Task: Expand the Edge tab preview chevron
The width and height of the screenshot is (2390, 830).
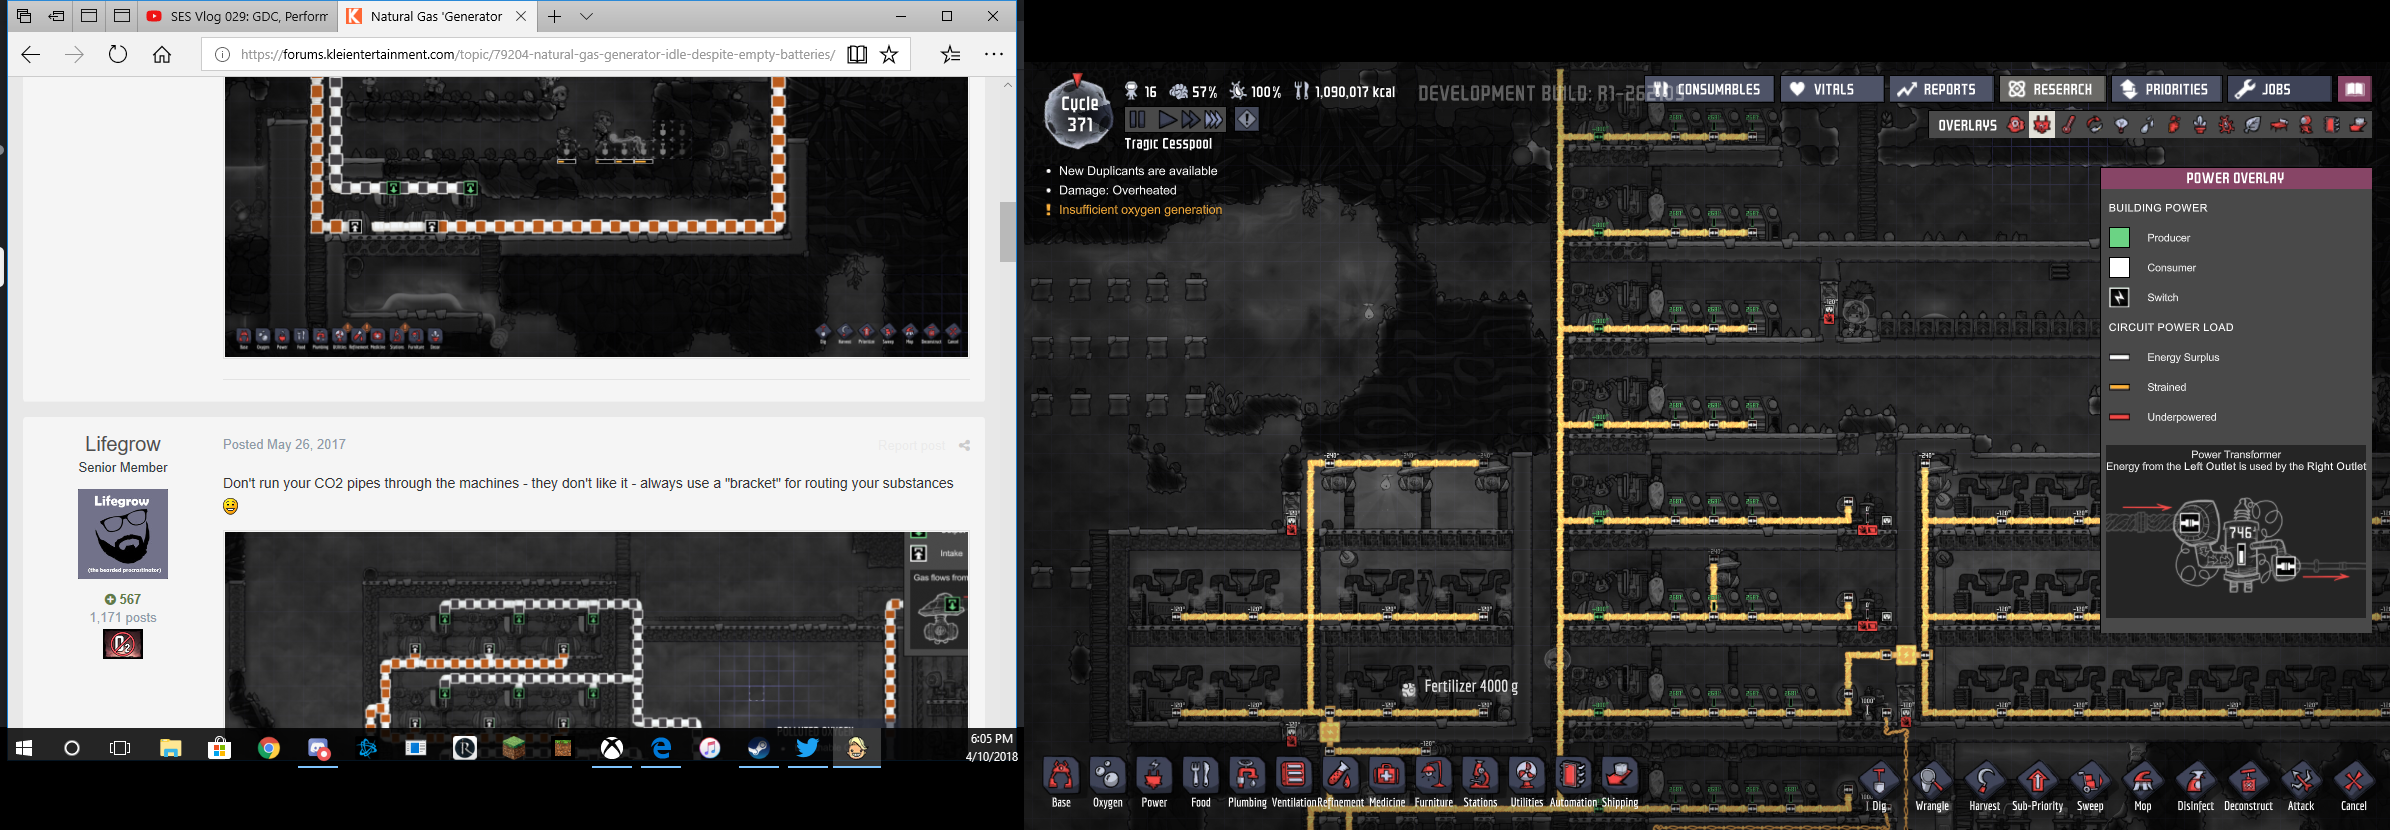Action: pyautogui.click(x=587, y=16)
